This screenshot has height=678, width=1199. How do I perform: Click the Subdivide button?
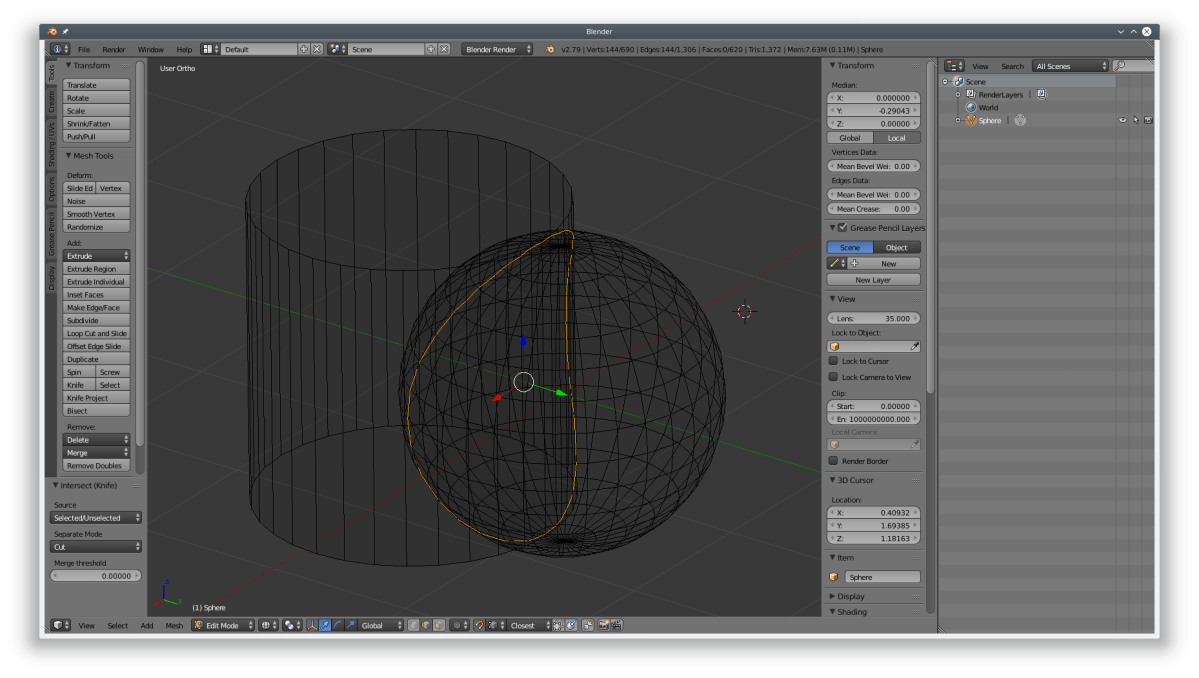[x=96, y=320]
